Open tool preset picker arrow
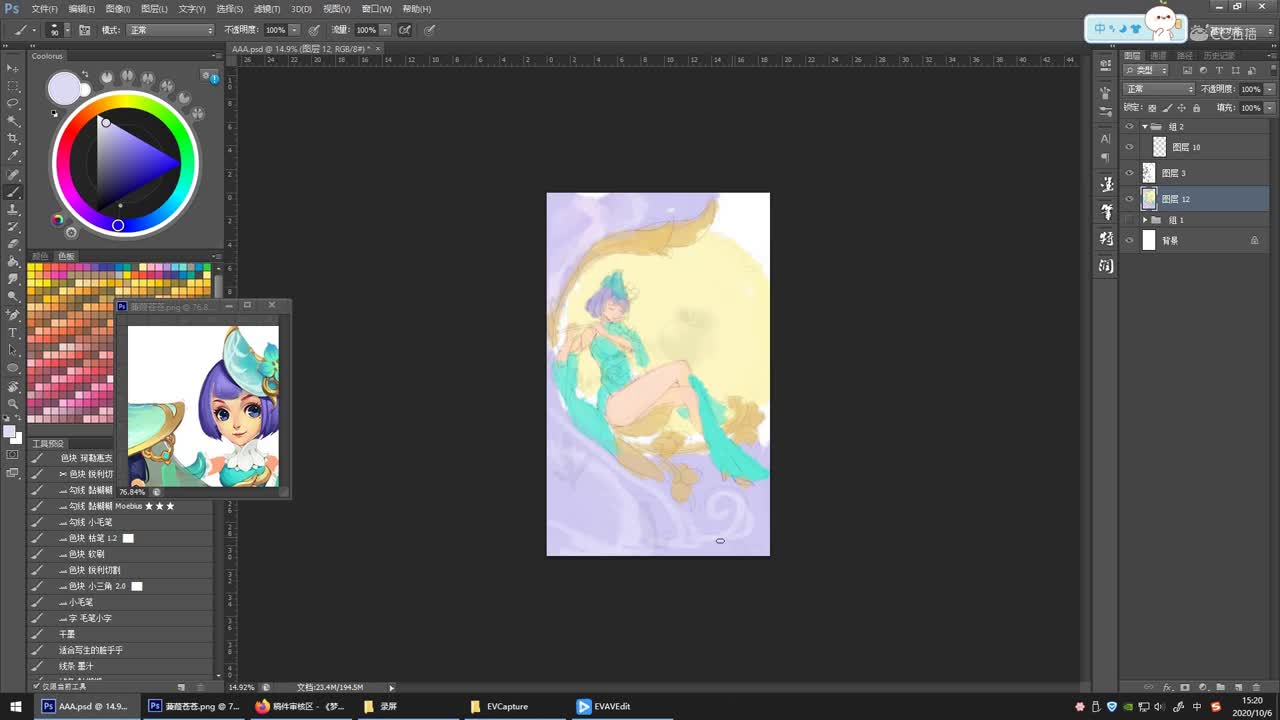The height and width of the screenshot is (720, 1280). coord(34,30)
